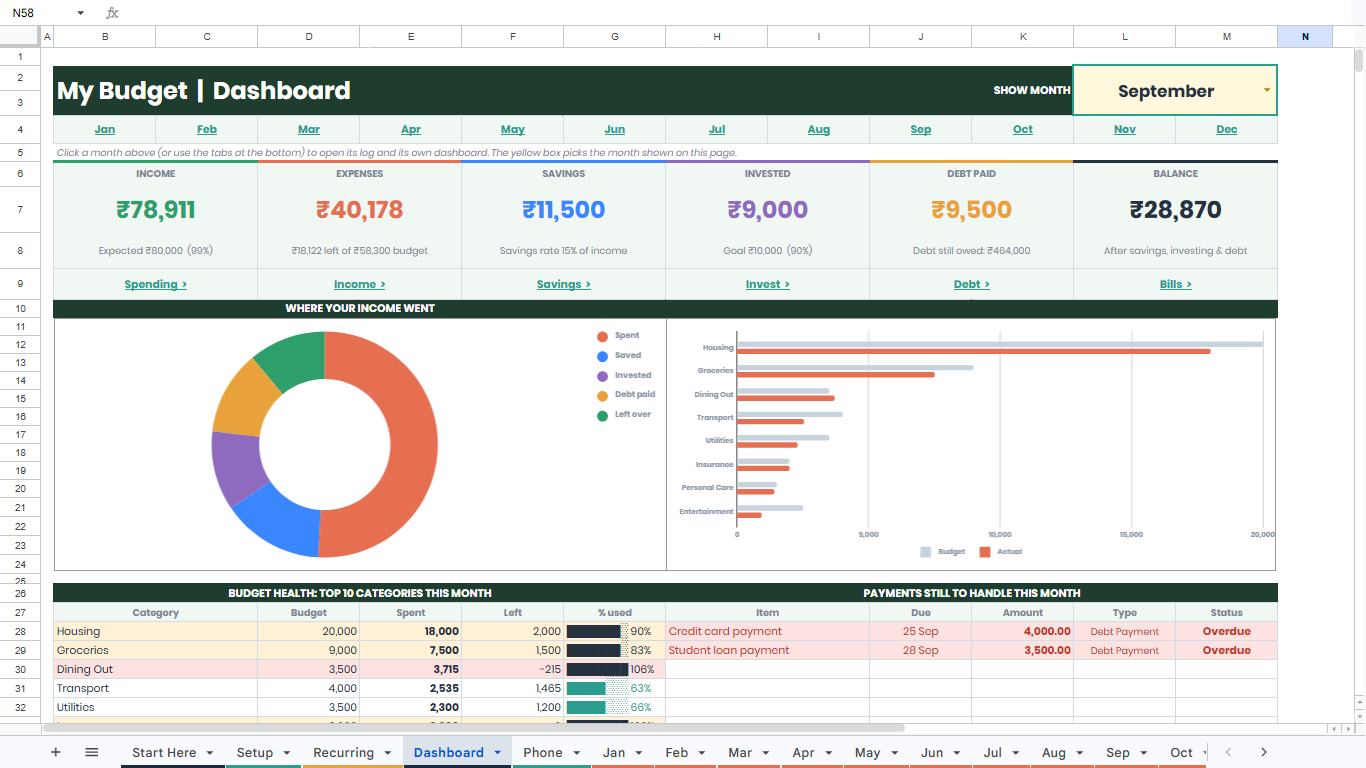Select the Dining Out category cell

click(155, 669)
